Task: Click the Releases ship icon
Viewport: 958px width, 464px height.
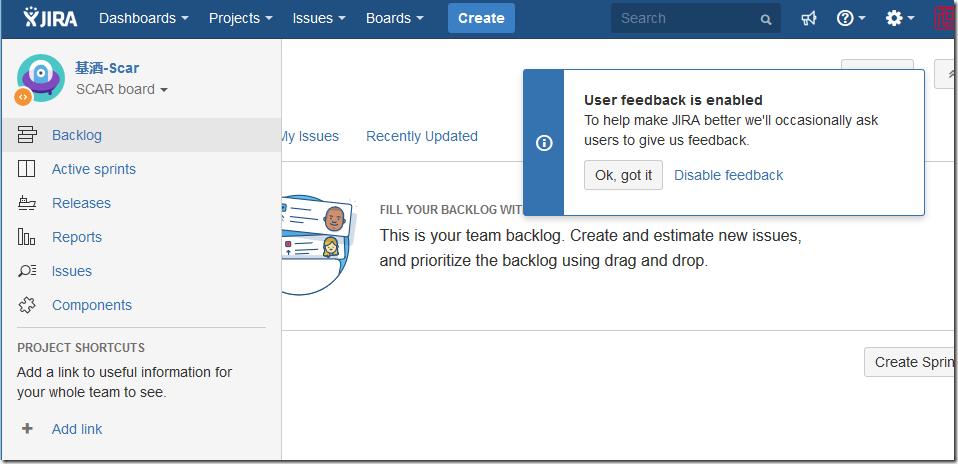Action: pyautogui.click(x=27, y=204)
